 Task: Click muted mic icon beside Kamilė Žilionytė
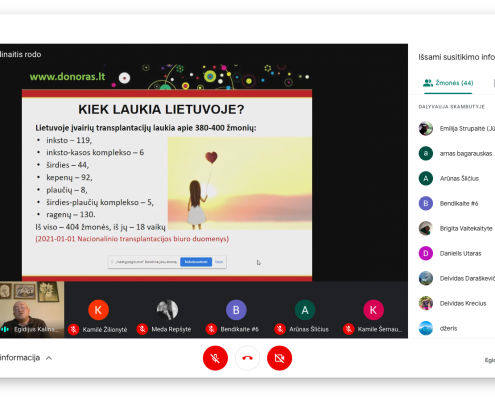pos(74,330)
